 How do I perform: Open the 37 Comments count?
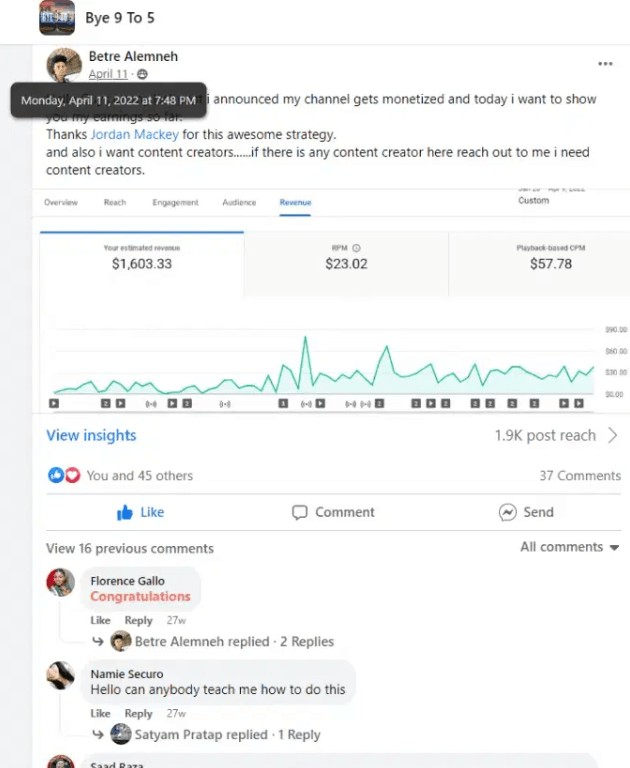[x=580, y=476]
